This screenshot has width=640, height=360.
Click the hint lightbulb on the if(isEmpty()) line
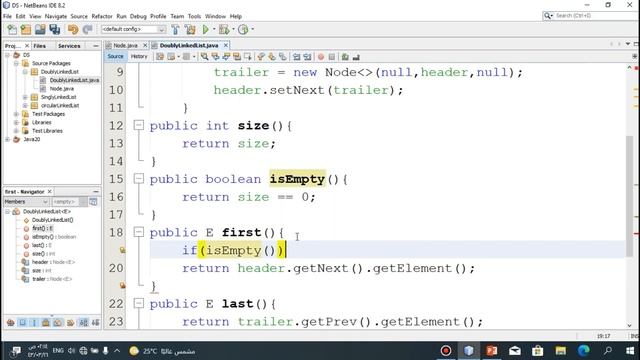[x=122, y=250]
